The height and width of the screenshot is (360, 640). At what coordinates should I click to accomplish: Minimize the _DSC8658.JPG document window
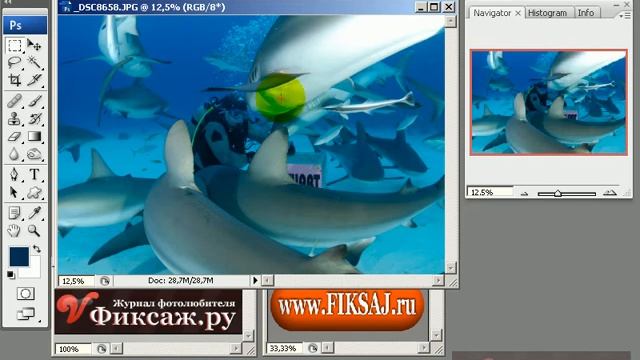(x=421, y=7)
